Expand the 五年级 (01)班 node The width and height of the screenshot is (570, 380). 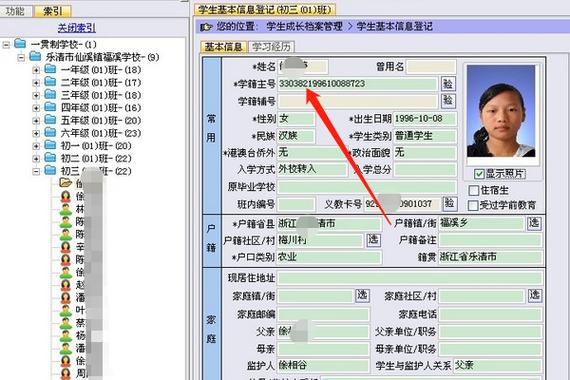(36, 121)
